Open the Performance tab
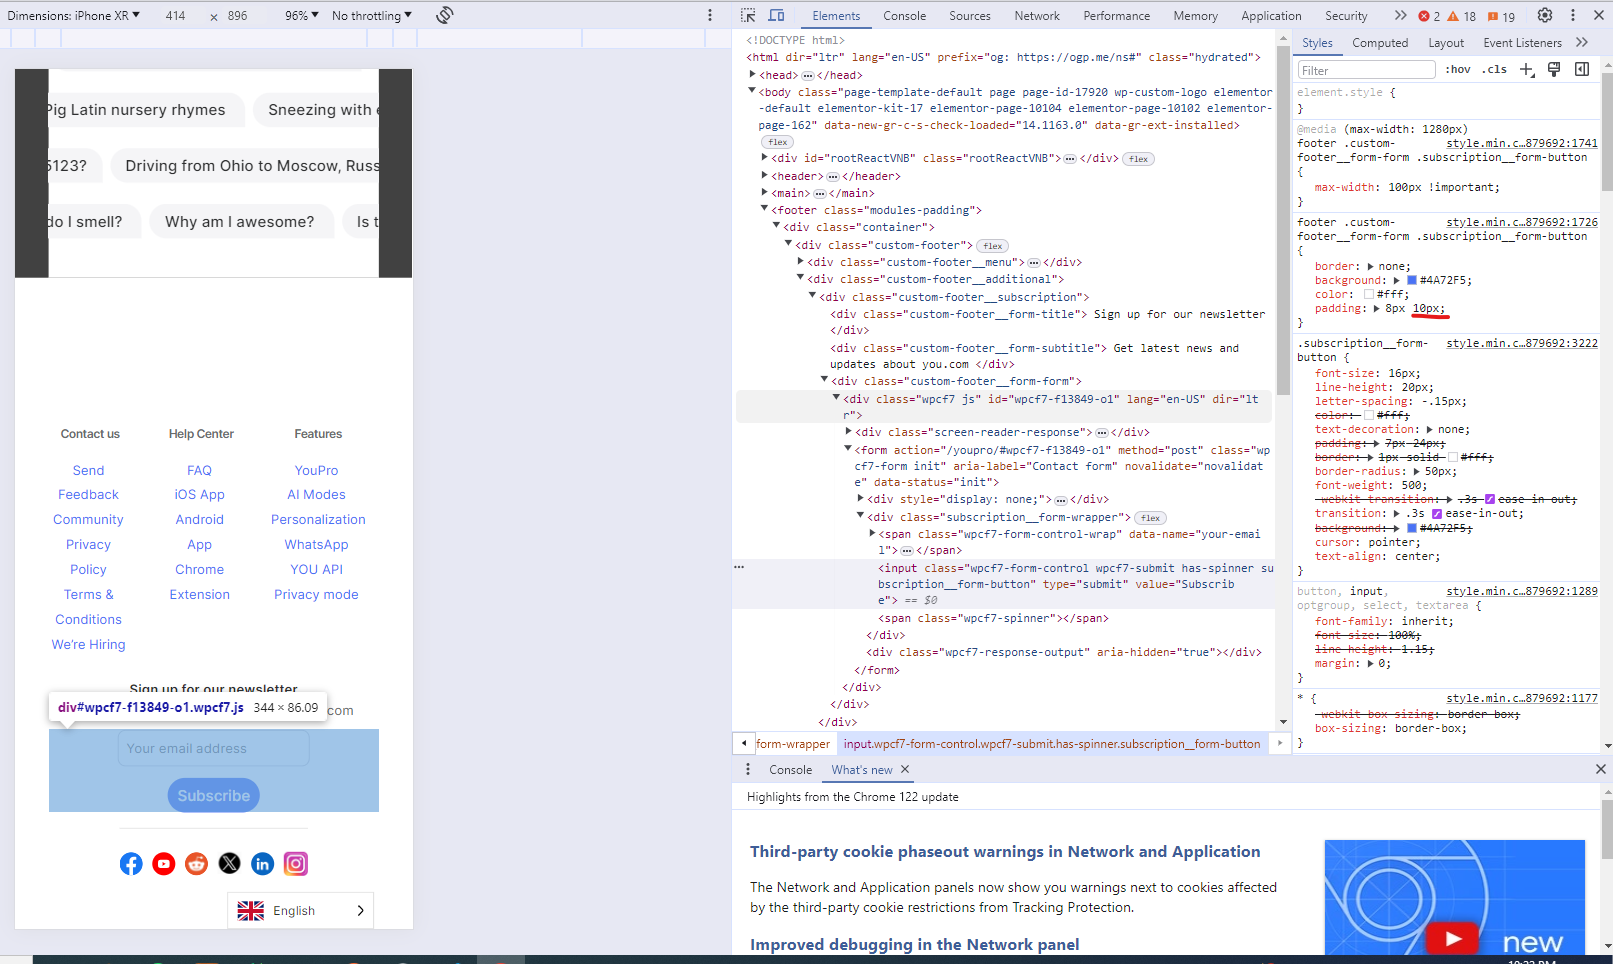Image resolution: width=1613 pixels, height=964 pixels. (x=1117, y=16)
